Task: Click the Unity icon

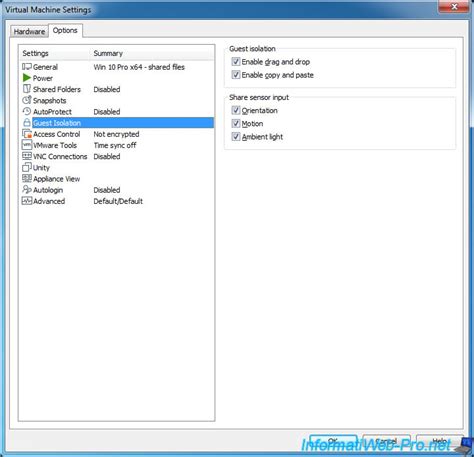Action: [x=27, y=167]
